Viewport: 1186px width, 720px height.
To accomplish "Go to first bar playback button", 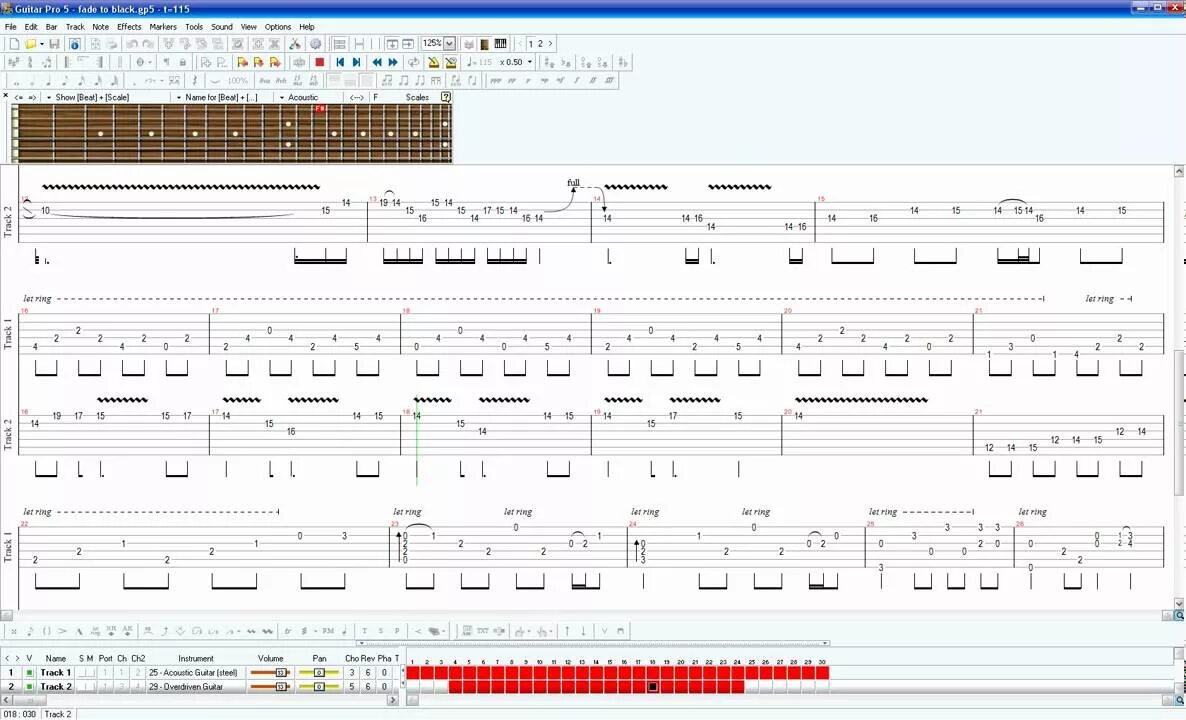I will coord(340,62).
